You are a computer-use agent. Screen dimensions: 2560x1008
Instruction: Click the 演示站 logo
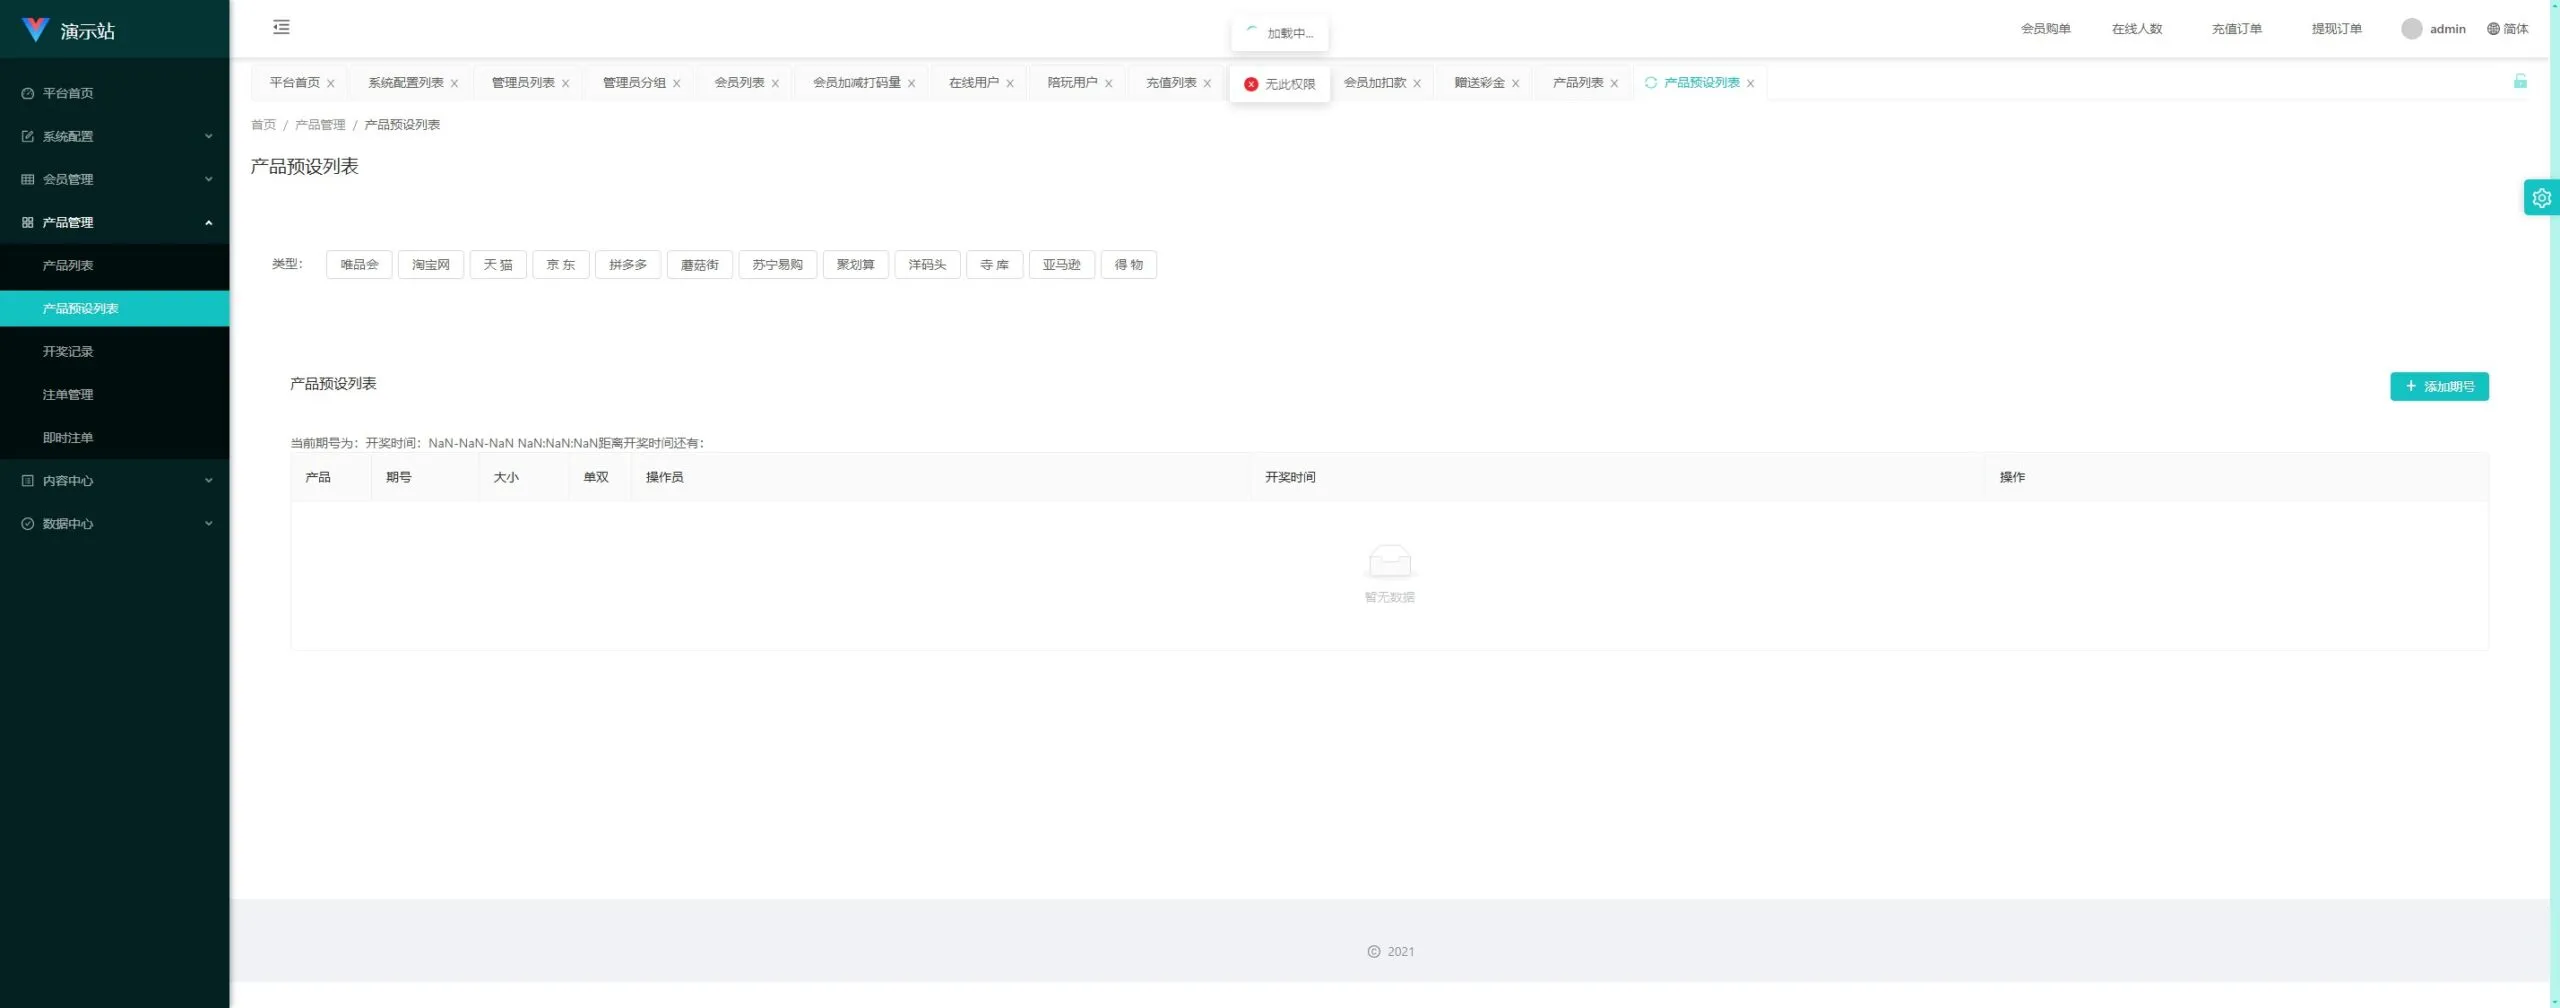click(x=68, y=30)
